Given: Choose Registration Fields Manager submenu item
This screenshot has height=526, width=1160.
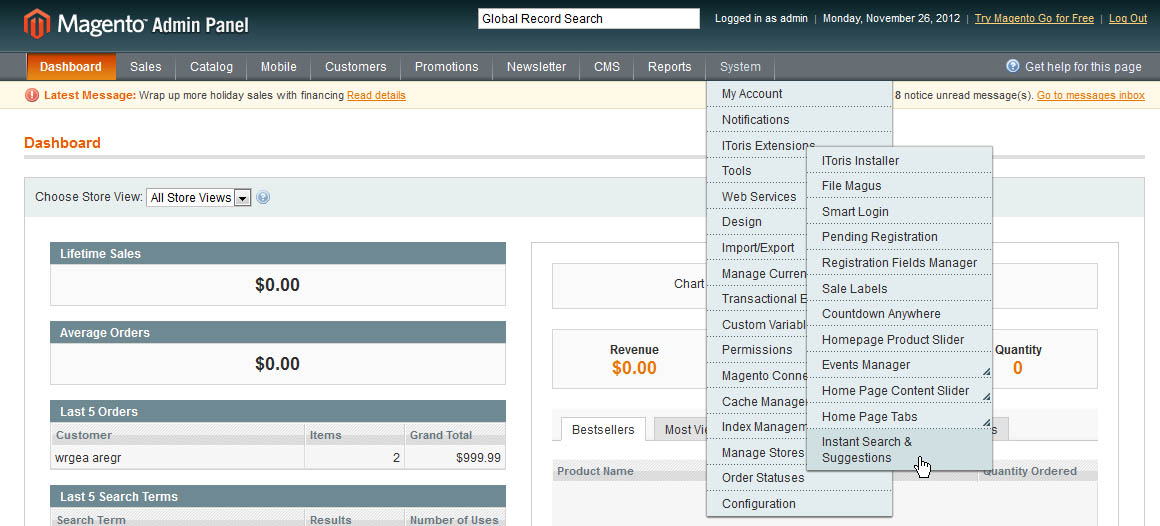Looking at the screenshot, I should (x=899, y=263).
